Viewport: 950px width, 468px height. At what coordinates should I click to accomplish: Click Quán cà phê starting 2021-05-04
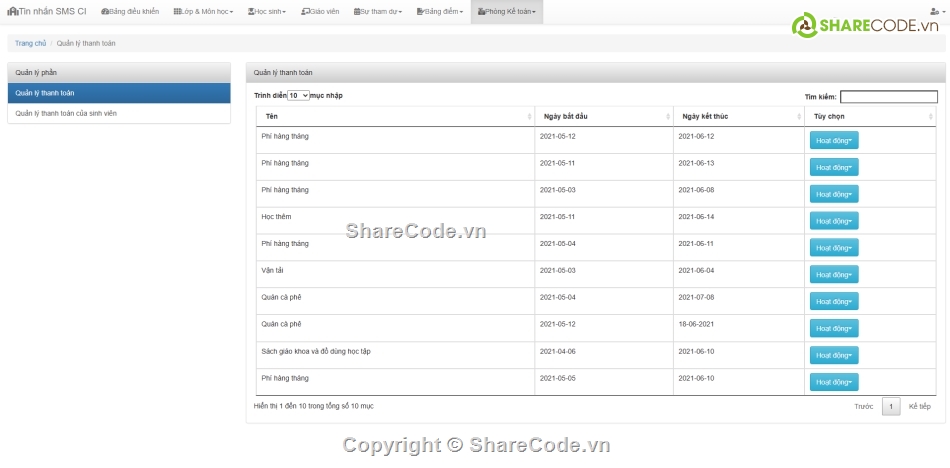(x=281, y=297)
